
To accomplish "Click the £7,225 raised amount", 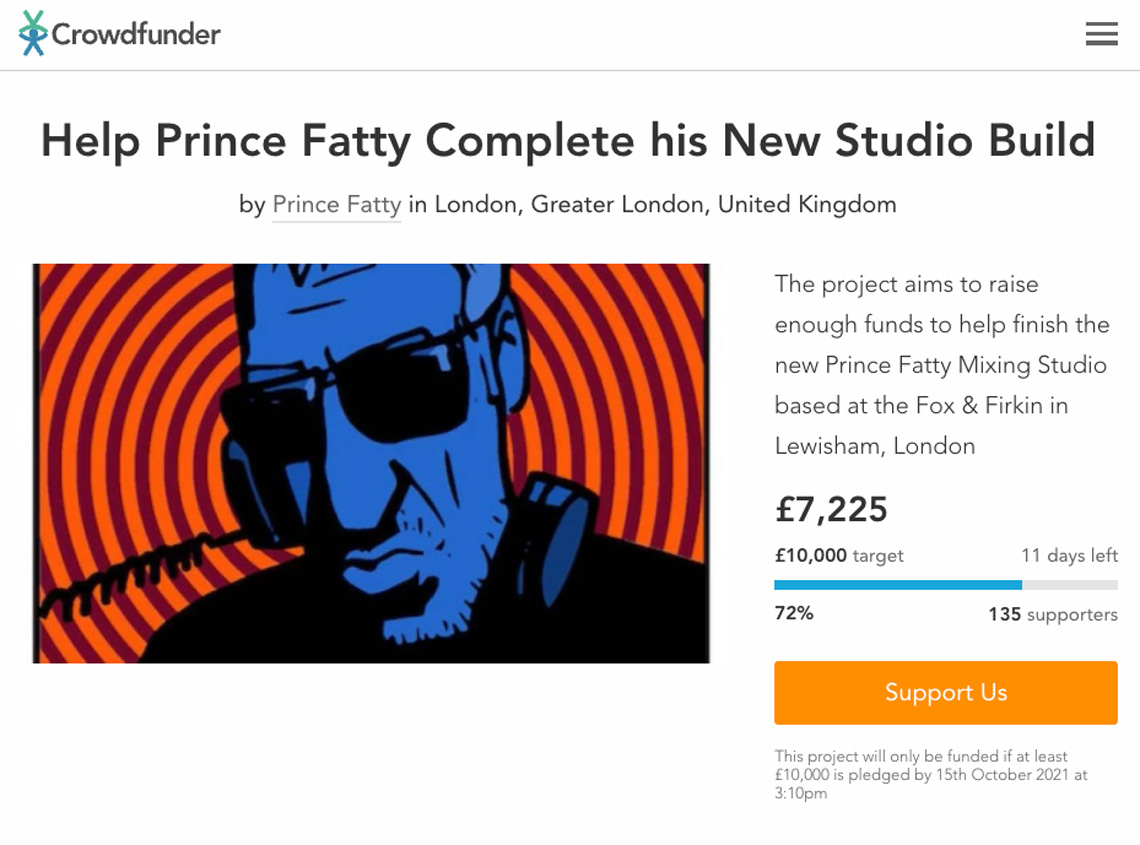I will (x=831, y=509).
